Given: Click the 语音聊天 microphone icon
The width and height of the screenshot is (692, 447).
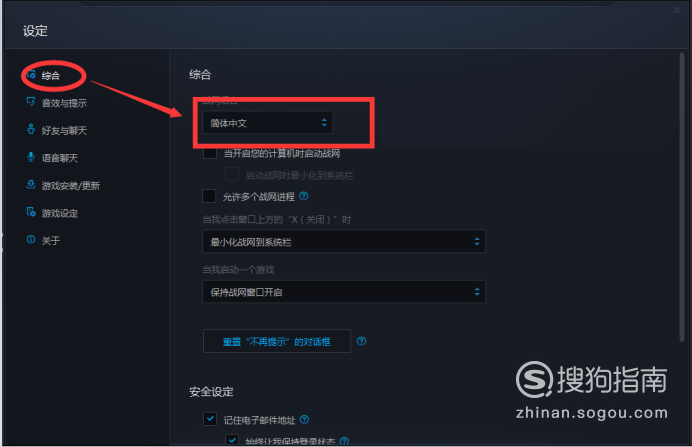Looking at the screenshot, I should coord(31,157).
